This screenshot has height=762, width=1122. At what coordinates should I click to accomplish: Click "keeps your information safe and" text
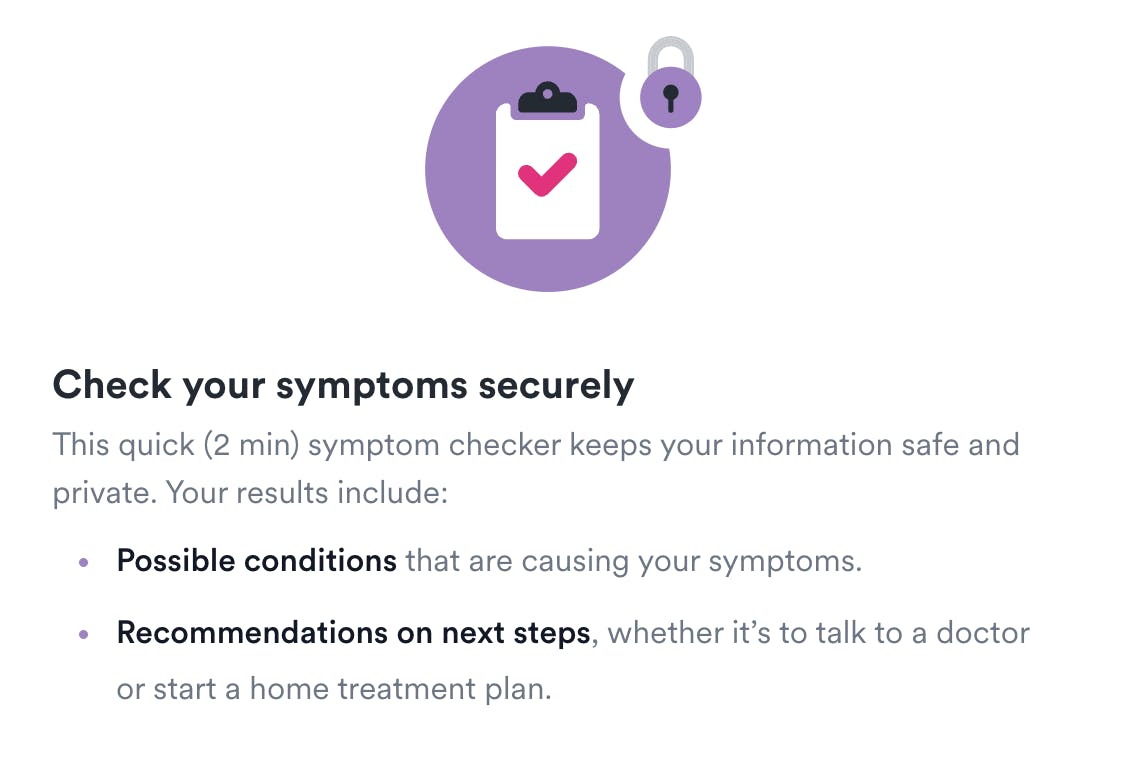(x=794, y=444)
